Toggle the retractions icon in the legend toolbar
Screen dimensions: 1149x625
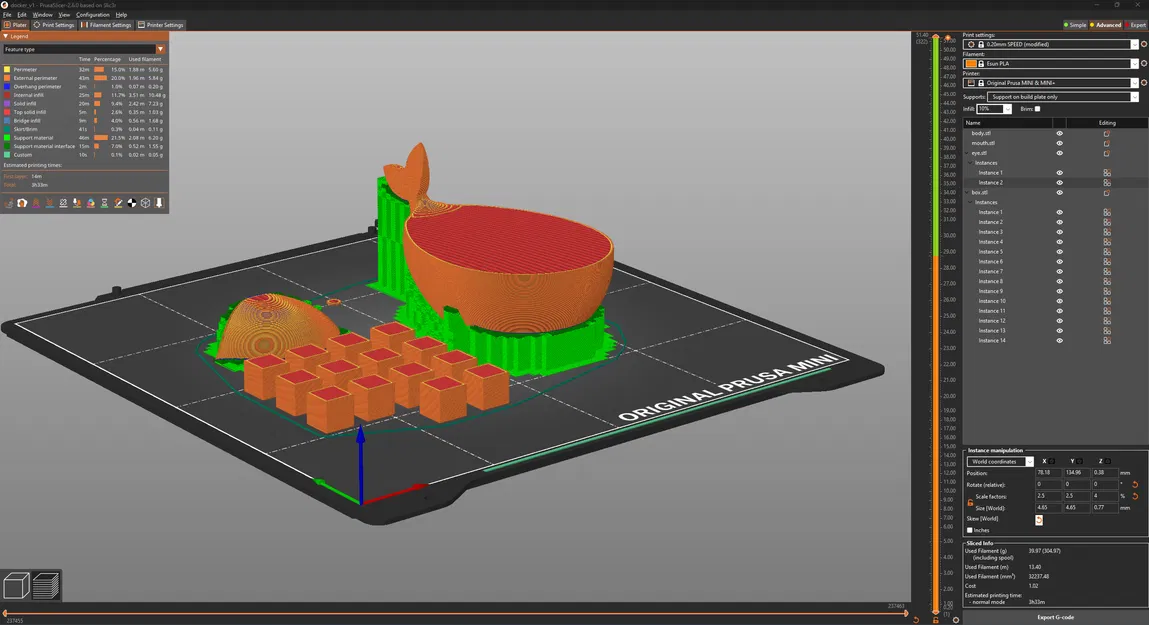(x=36, y=203)
